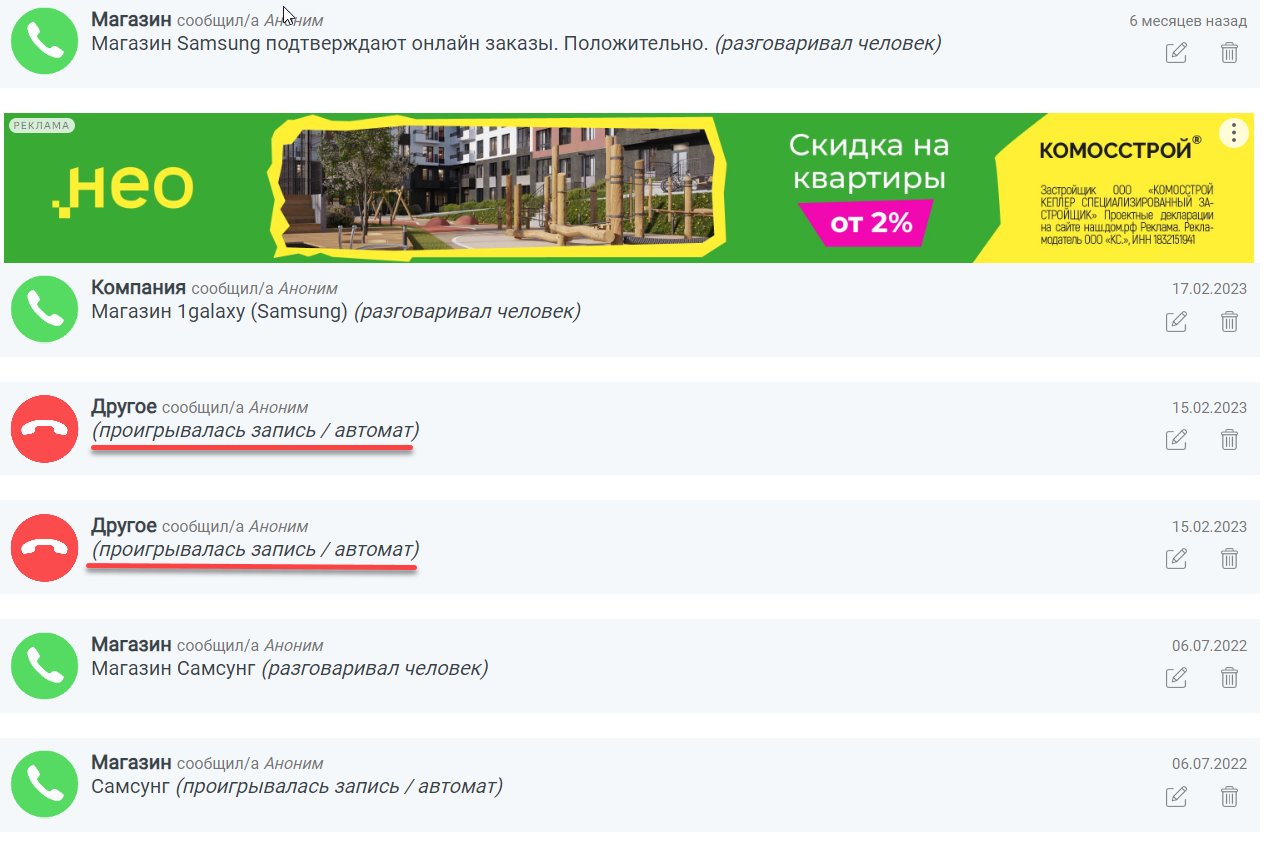Edit the last Самсунг автомат review
This screenshot has height=848, width=1287.
1177,797
